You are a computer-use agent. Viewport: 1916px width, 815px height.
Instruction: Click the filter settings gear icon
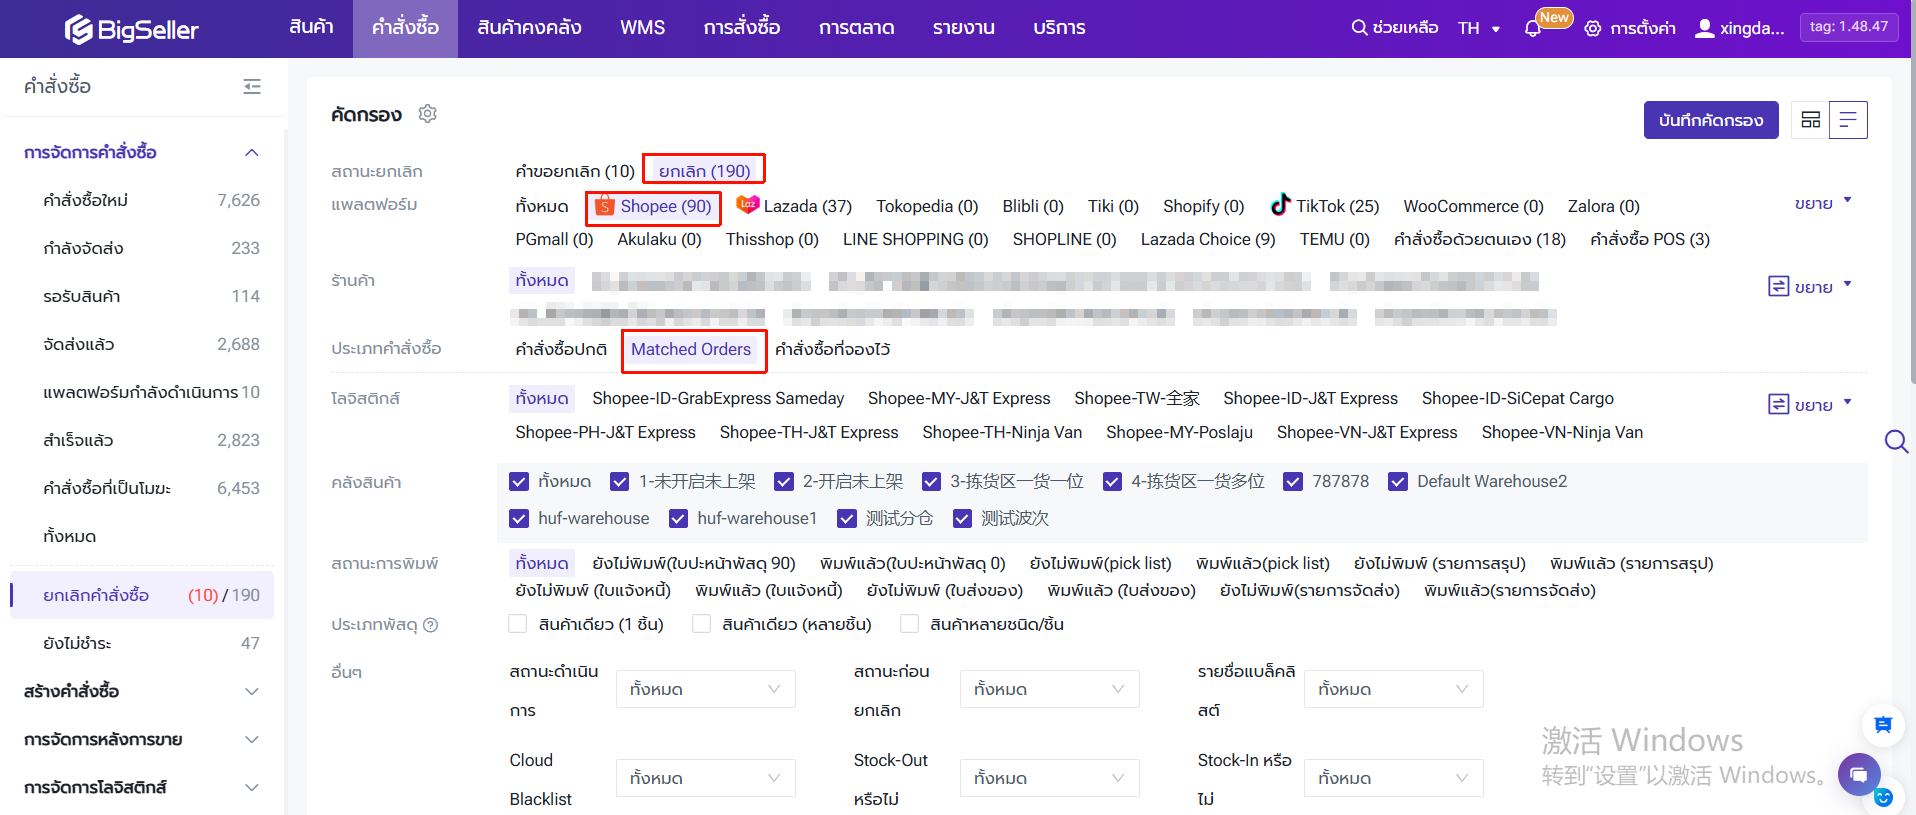click(x=428, y=114)
